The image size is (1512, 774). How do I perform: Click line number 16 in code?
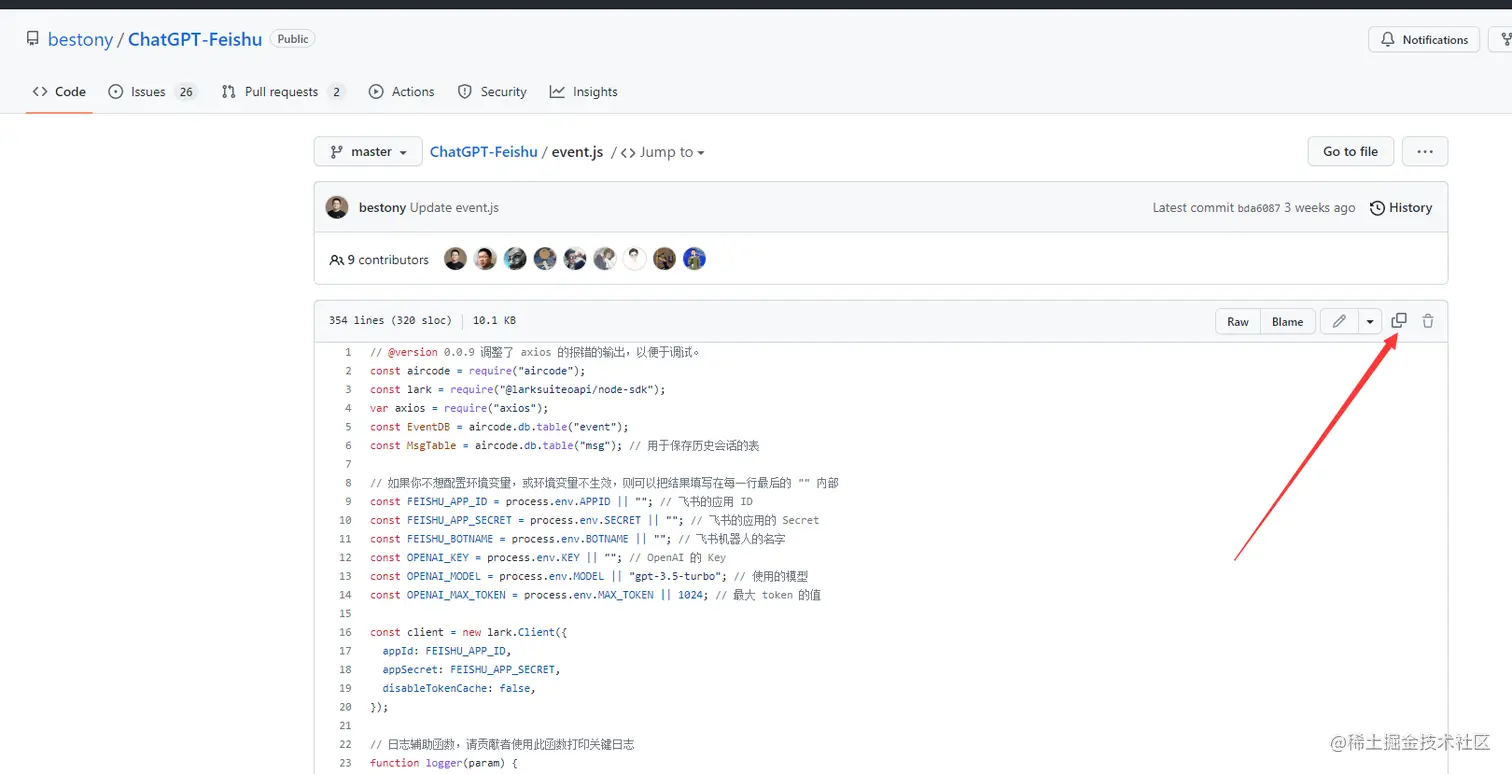tap(344, 632)
